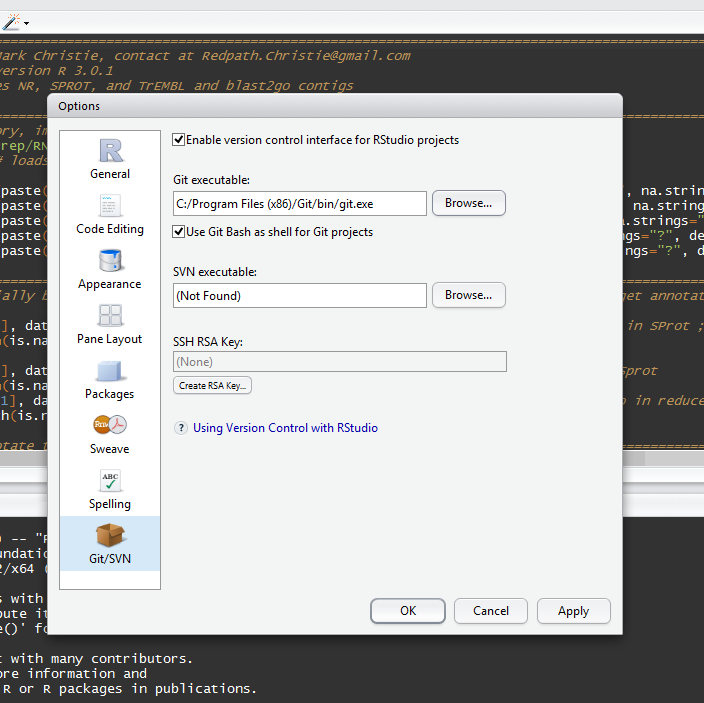Click the 'Git executable:' label

pyautogui.click(x=211, y=180)
